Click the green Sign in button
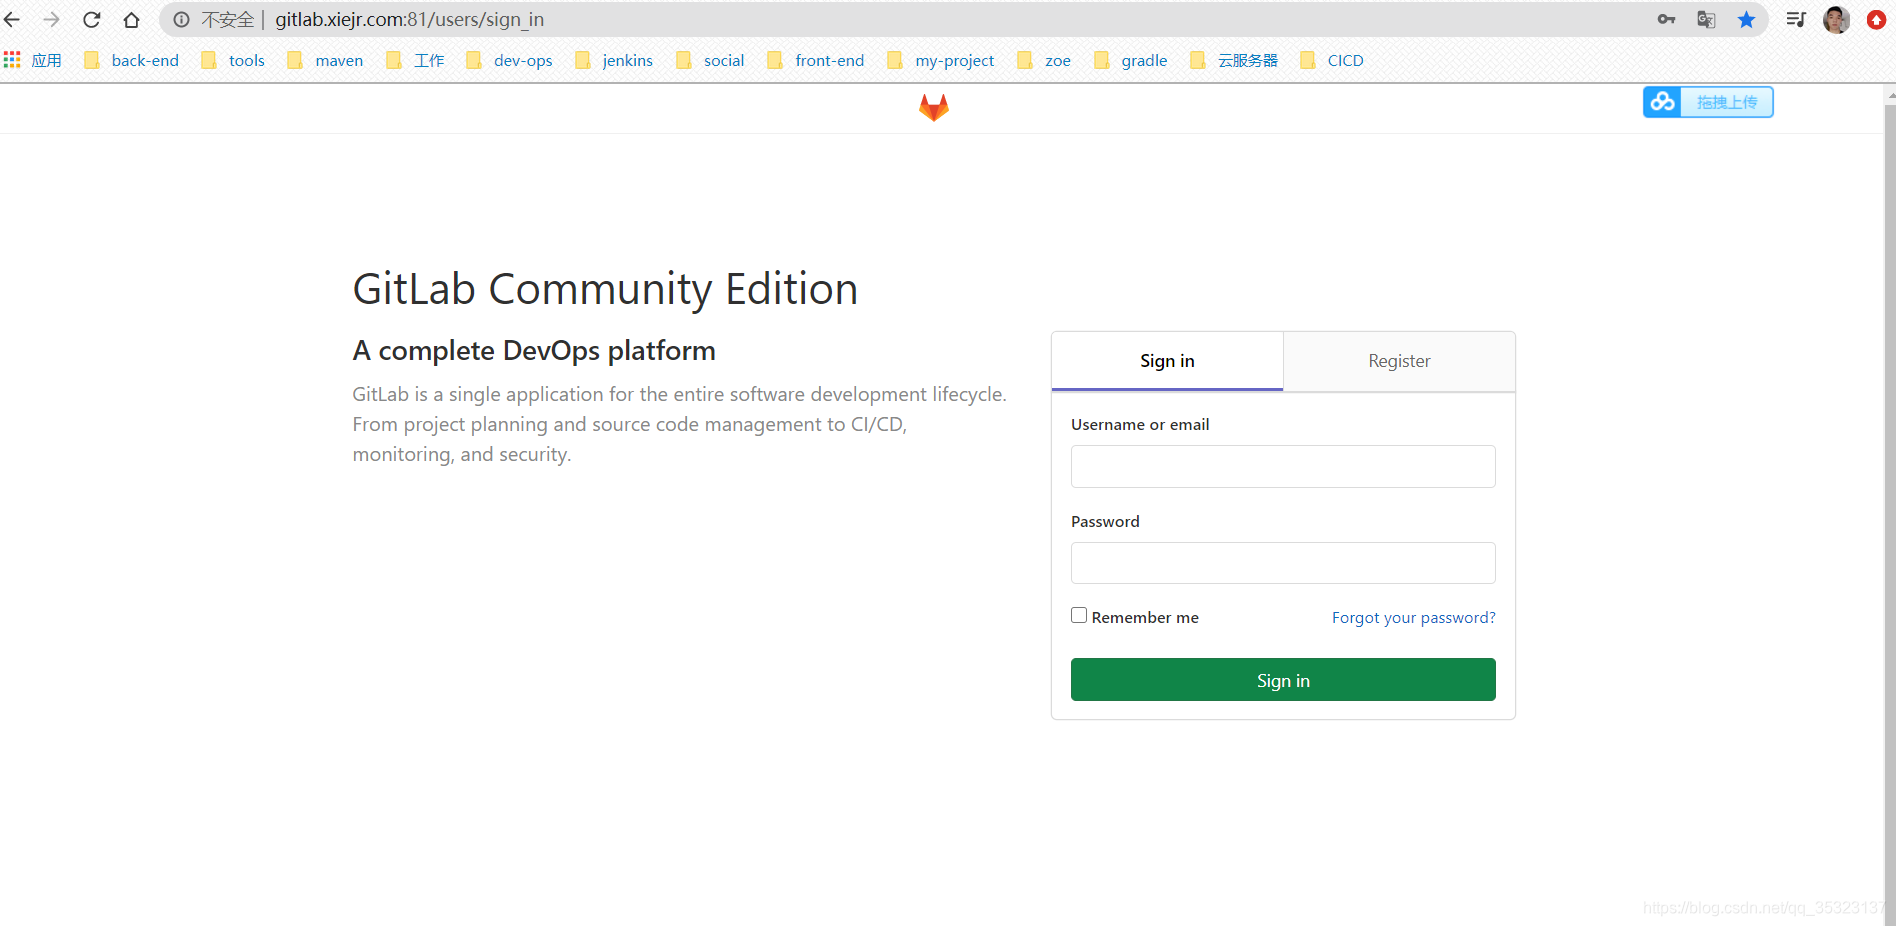The width and height of the screenshot is (1896, 926). pyautogui.click(x=1283, y=680)
